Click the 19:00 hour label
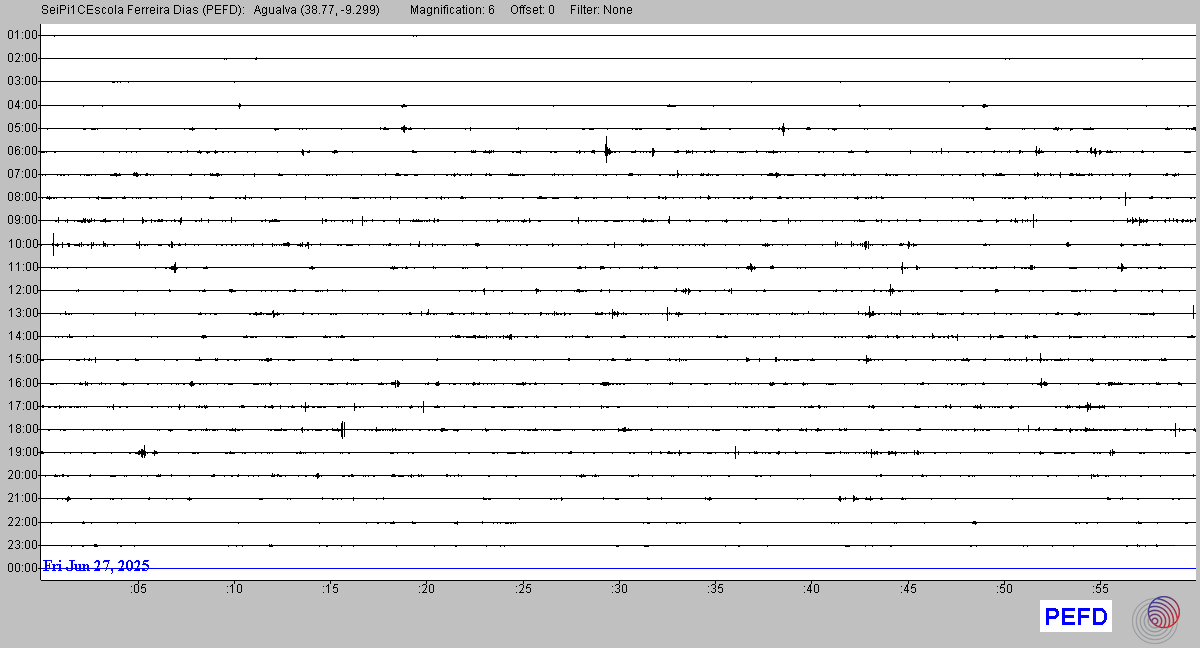 [22, 452]
